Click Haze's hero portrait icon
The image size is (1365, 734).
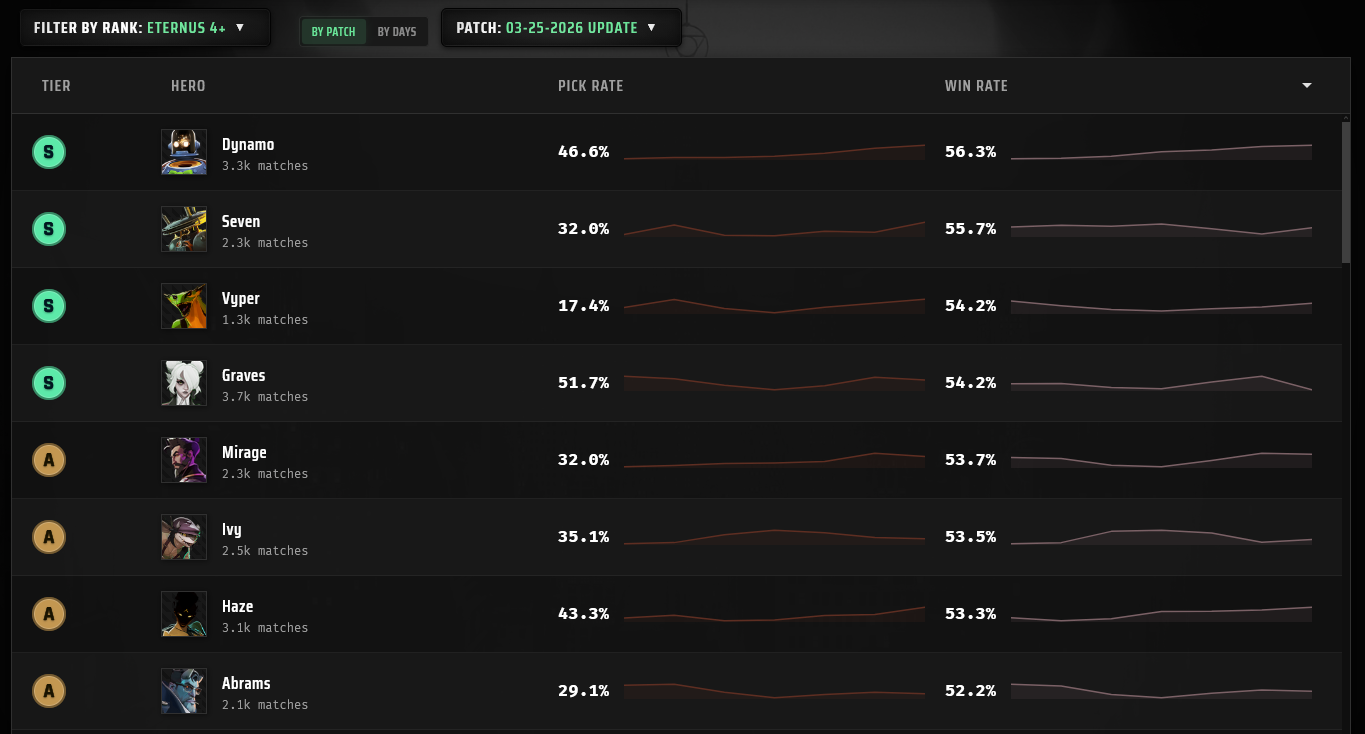[x=184, y=614]
